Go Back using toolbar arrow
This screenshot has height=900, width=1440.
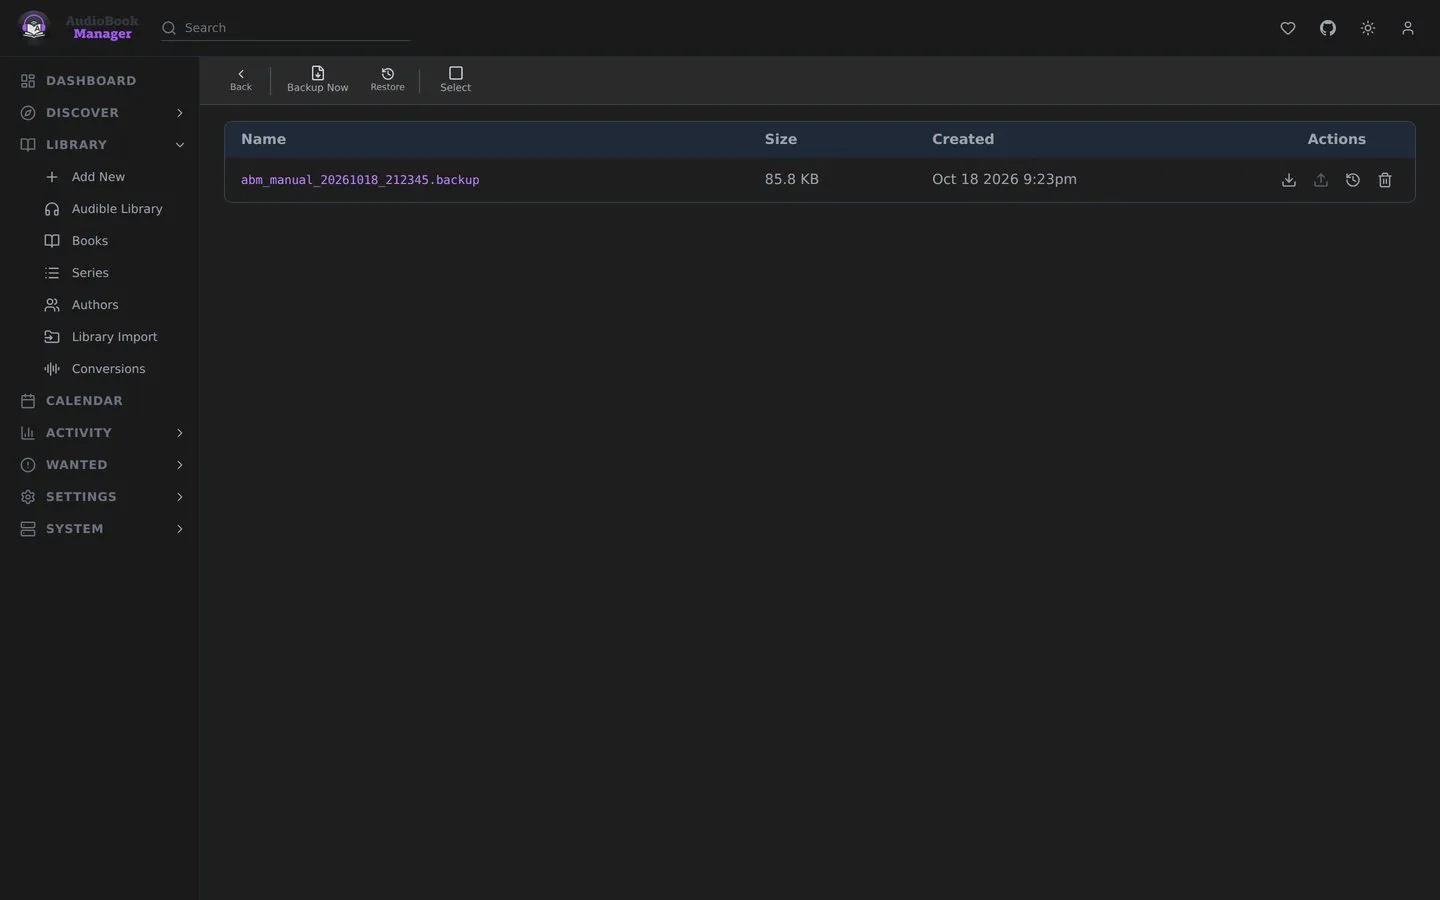pyautogui.click(x=241, y=80)
